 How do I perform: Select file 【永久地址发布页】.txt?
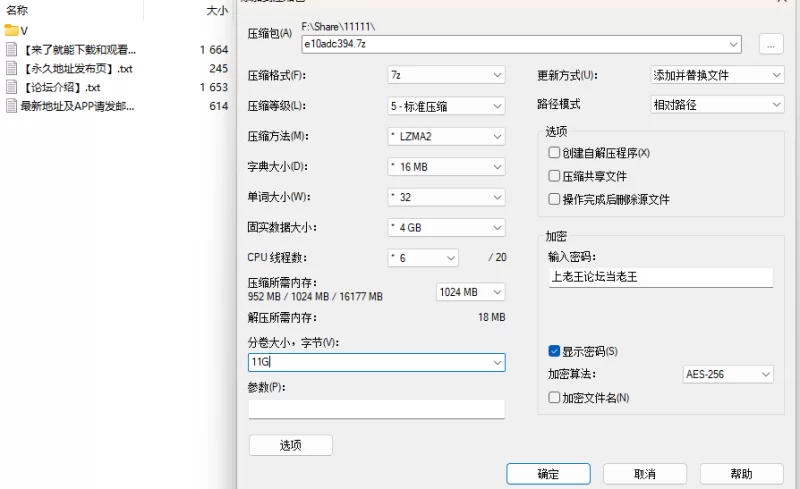coord(78,68)
